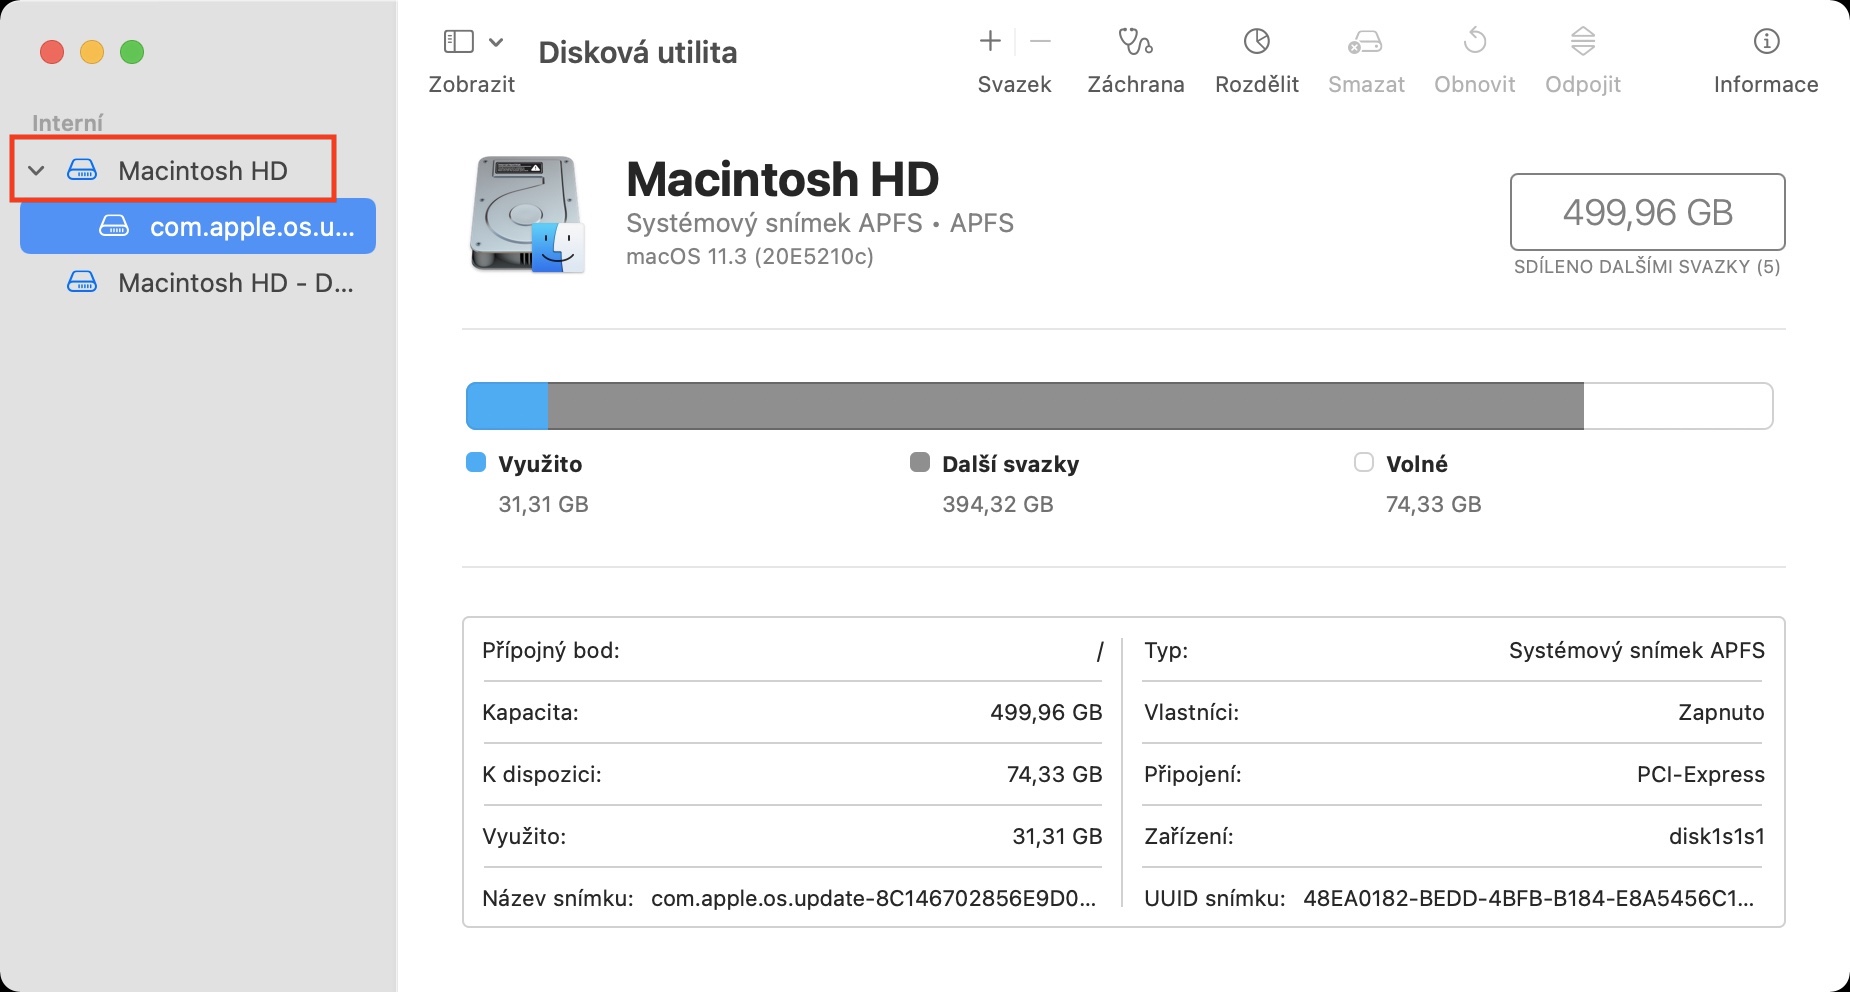The image size is (1850, 992).
Task: Select the com.apple.os.update snapshot item
Action: tap(251, 227)
